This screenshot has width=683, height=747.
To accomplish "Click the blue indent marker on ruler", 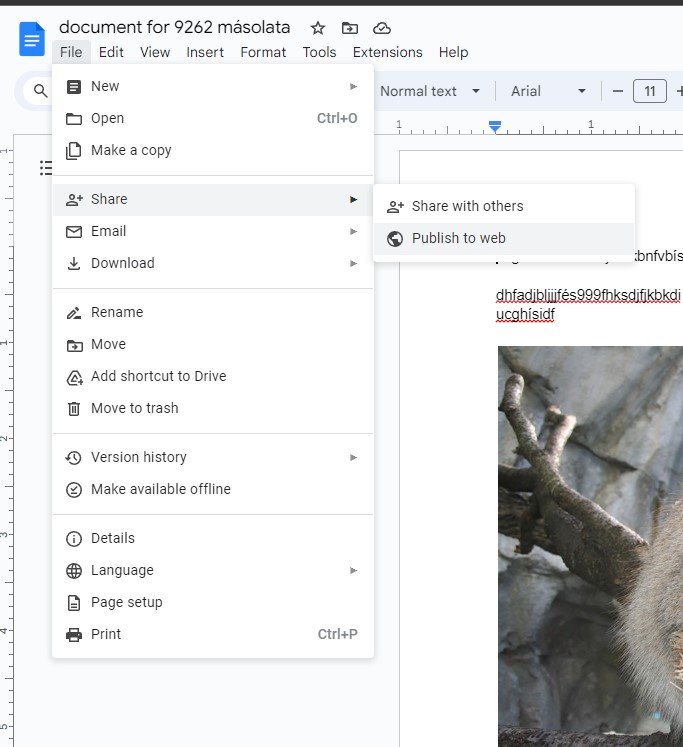I will click(495, 127).
